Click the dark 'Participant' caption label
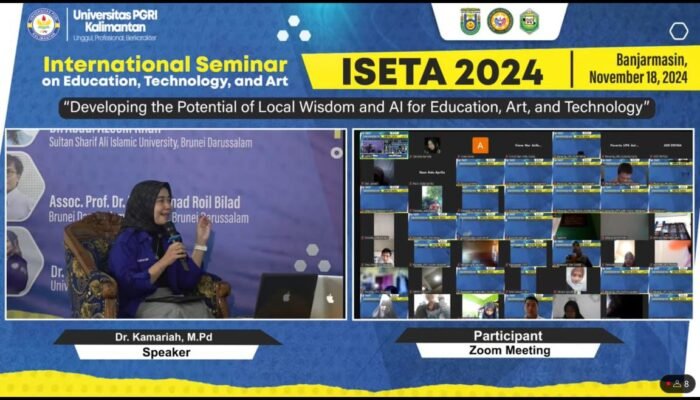Screen dimensions: 700x400 coord(510,336)
